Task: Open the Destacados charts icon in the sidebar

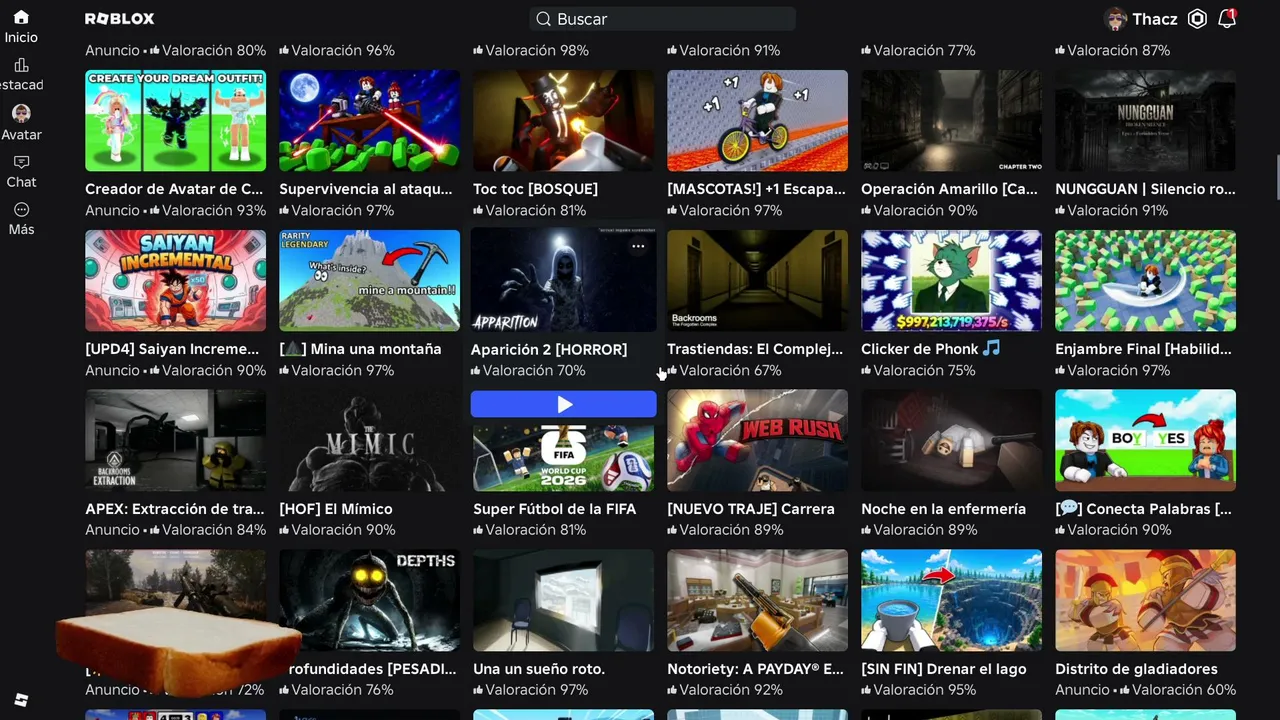Action: [x=21, y=65]
